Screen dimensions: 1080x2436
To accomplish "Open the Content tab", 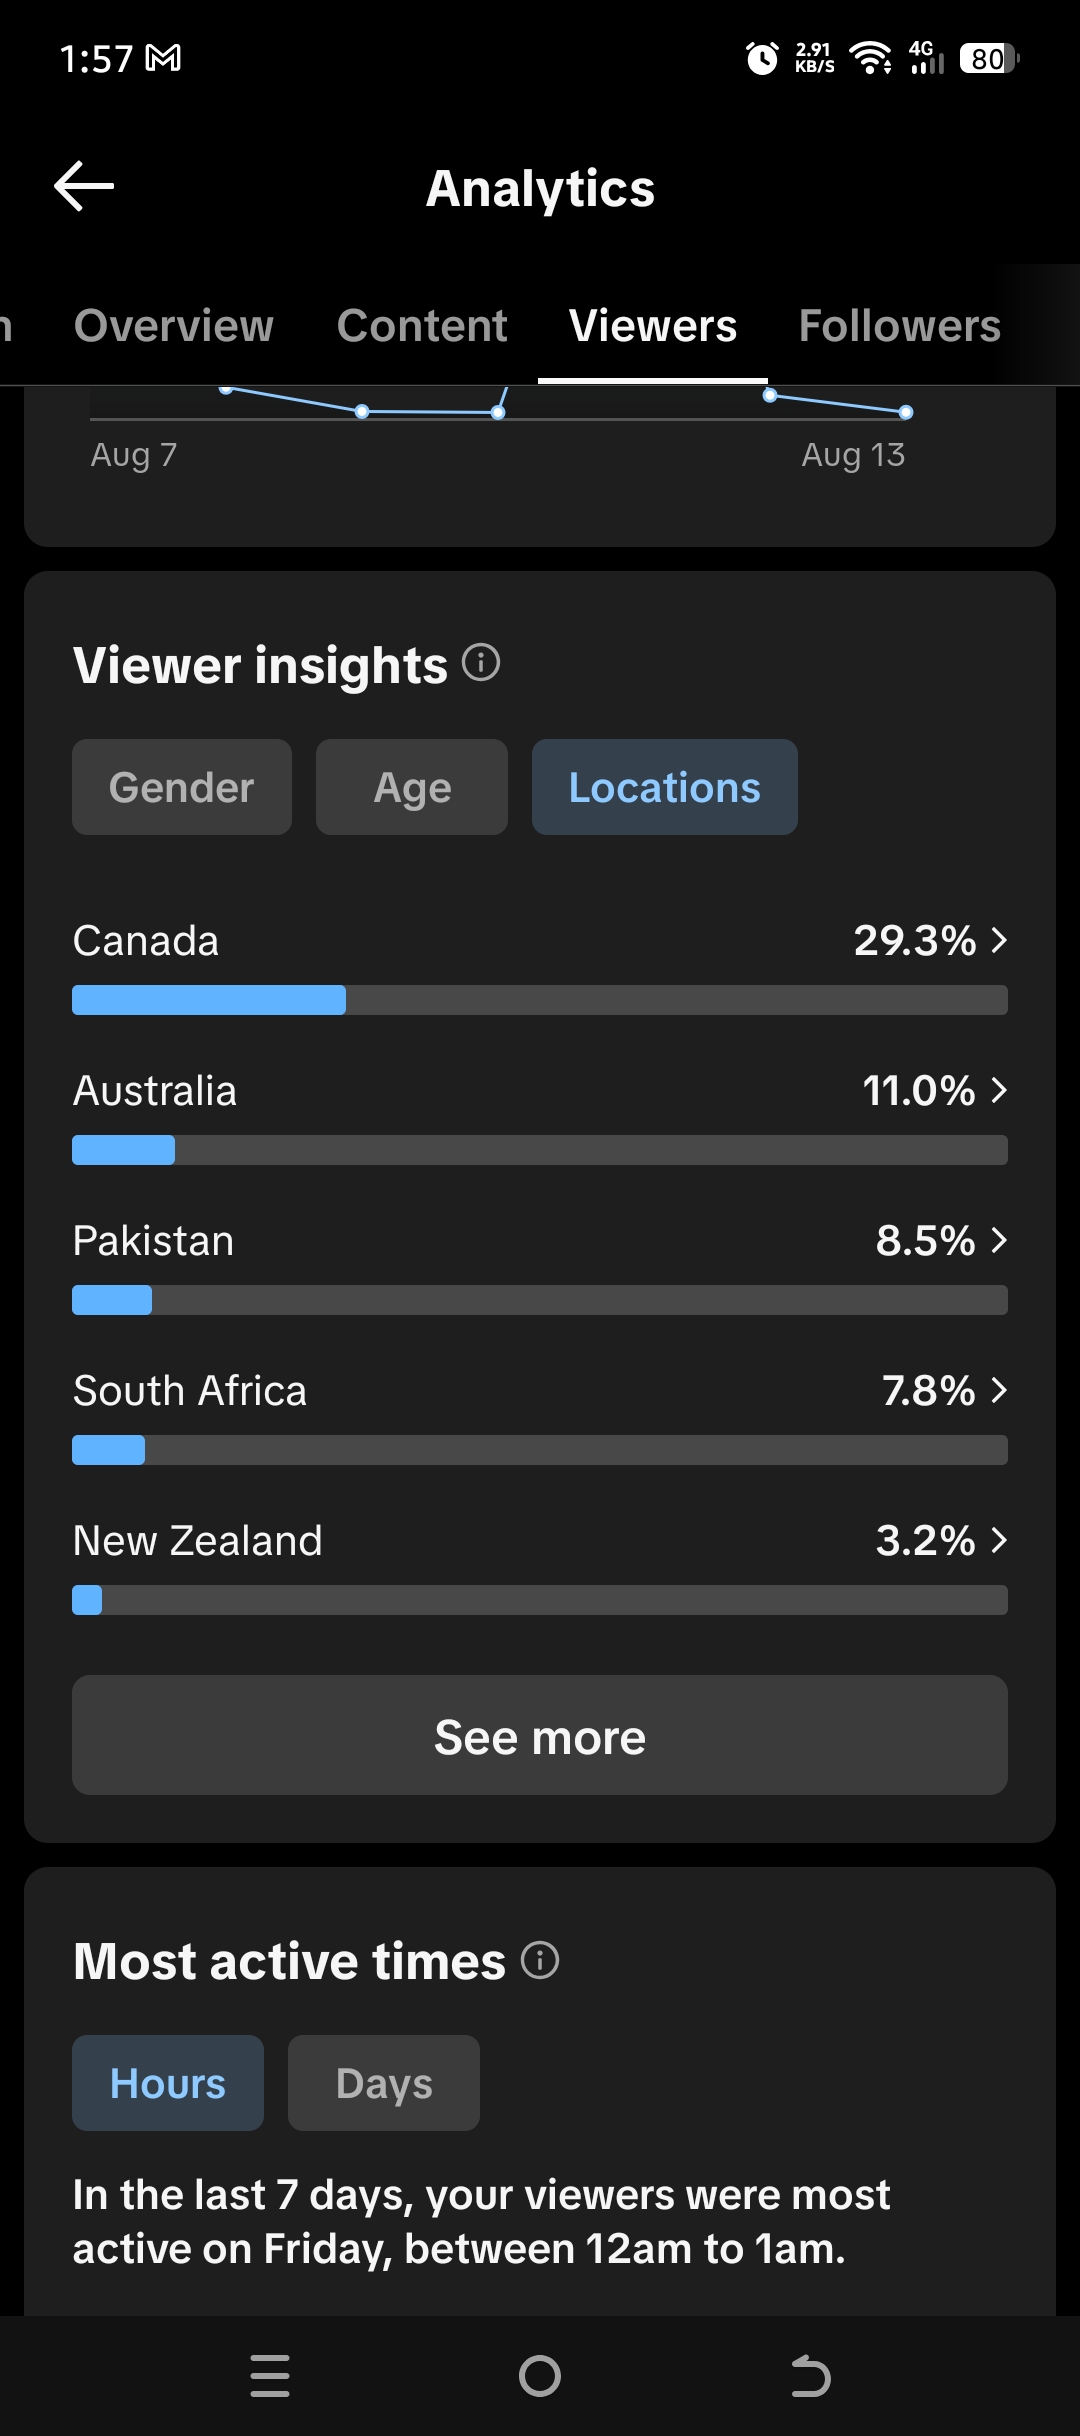I will (x=422, y=326).
